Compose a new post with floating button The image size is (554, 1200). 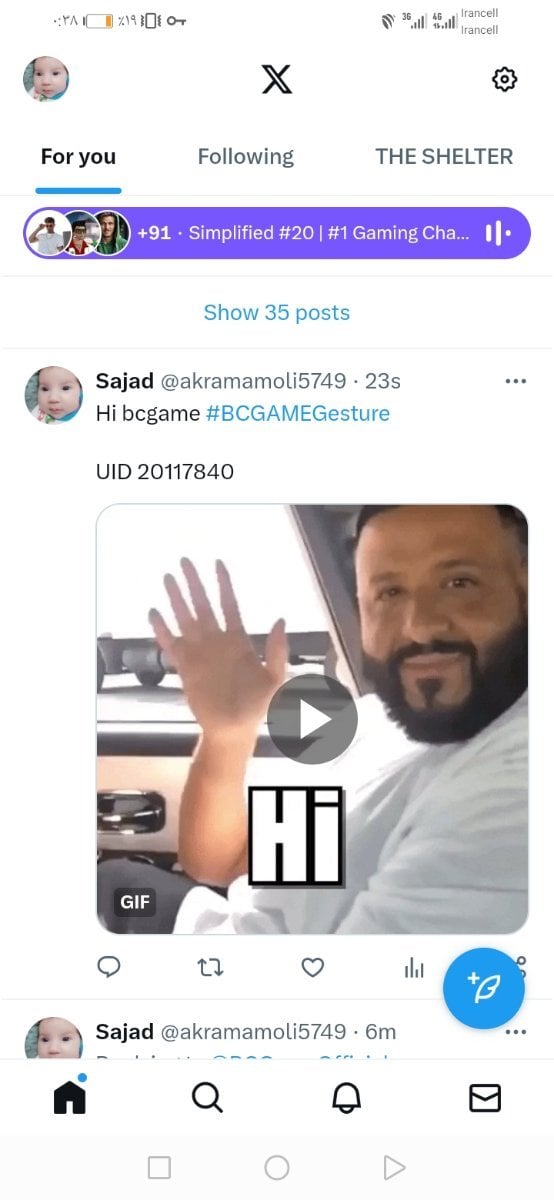pyautogui.click(x=484, y=988)
